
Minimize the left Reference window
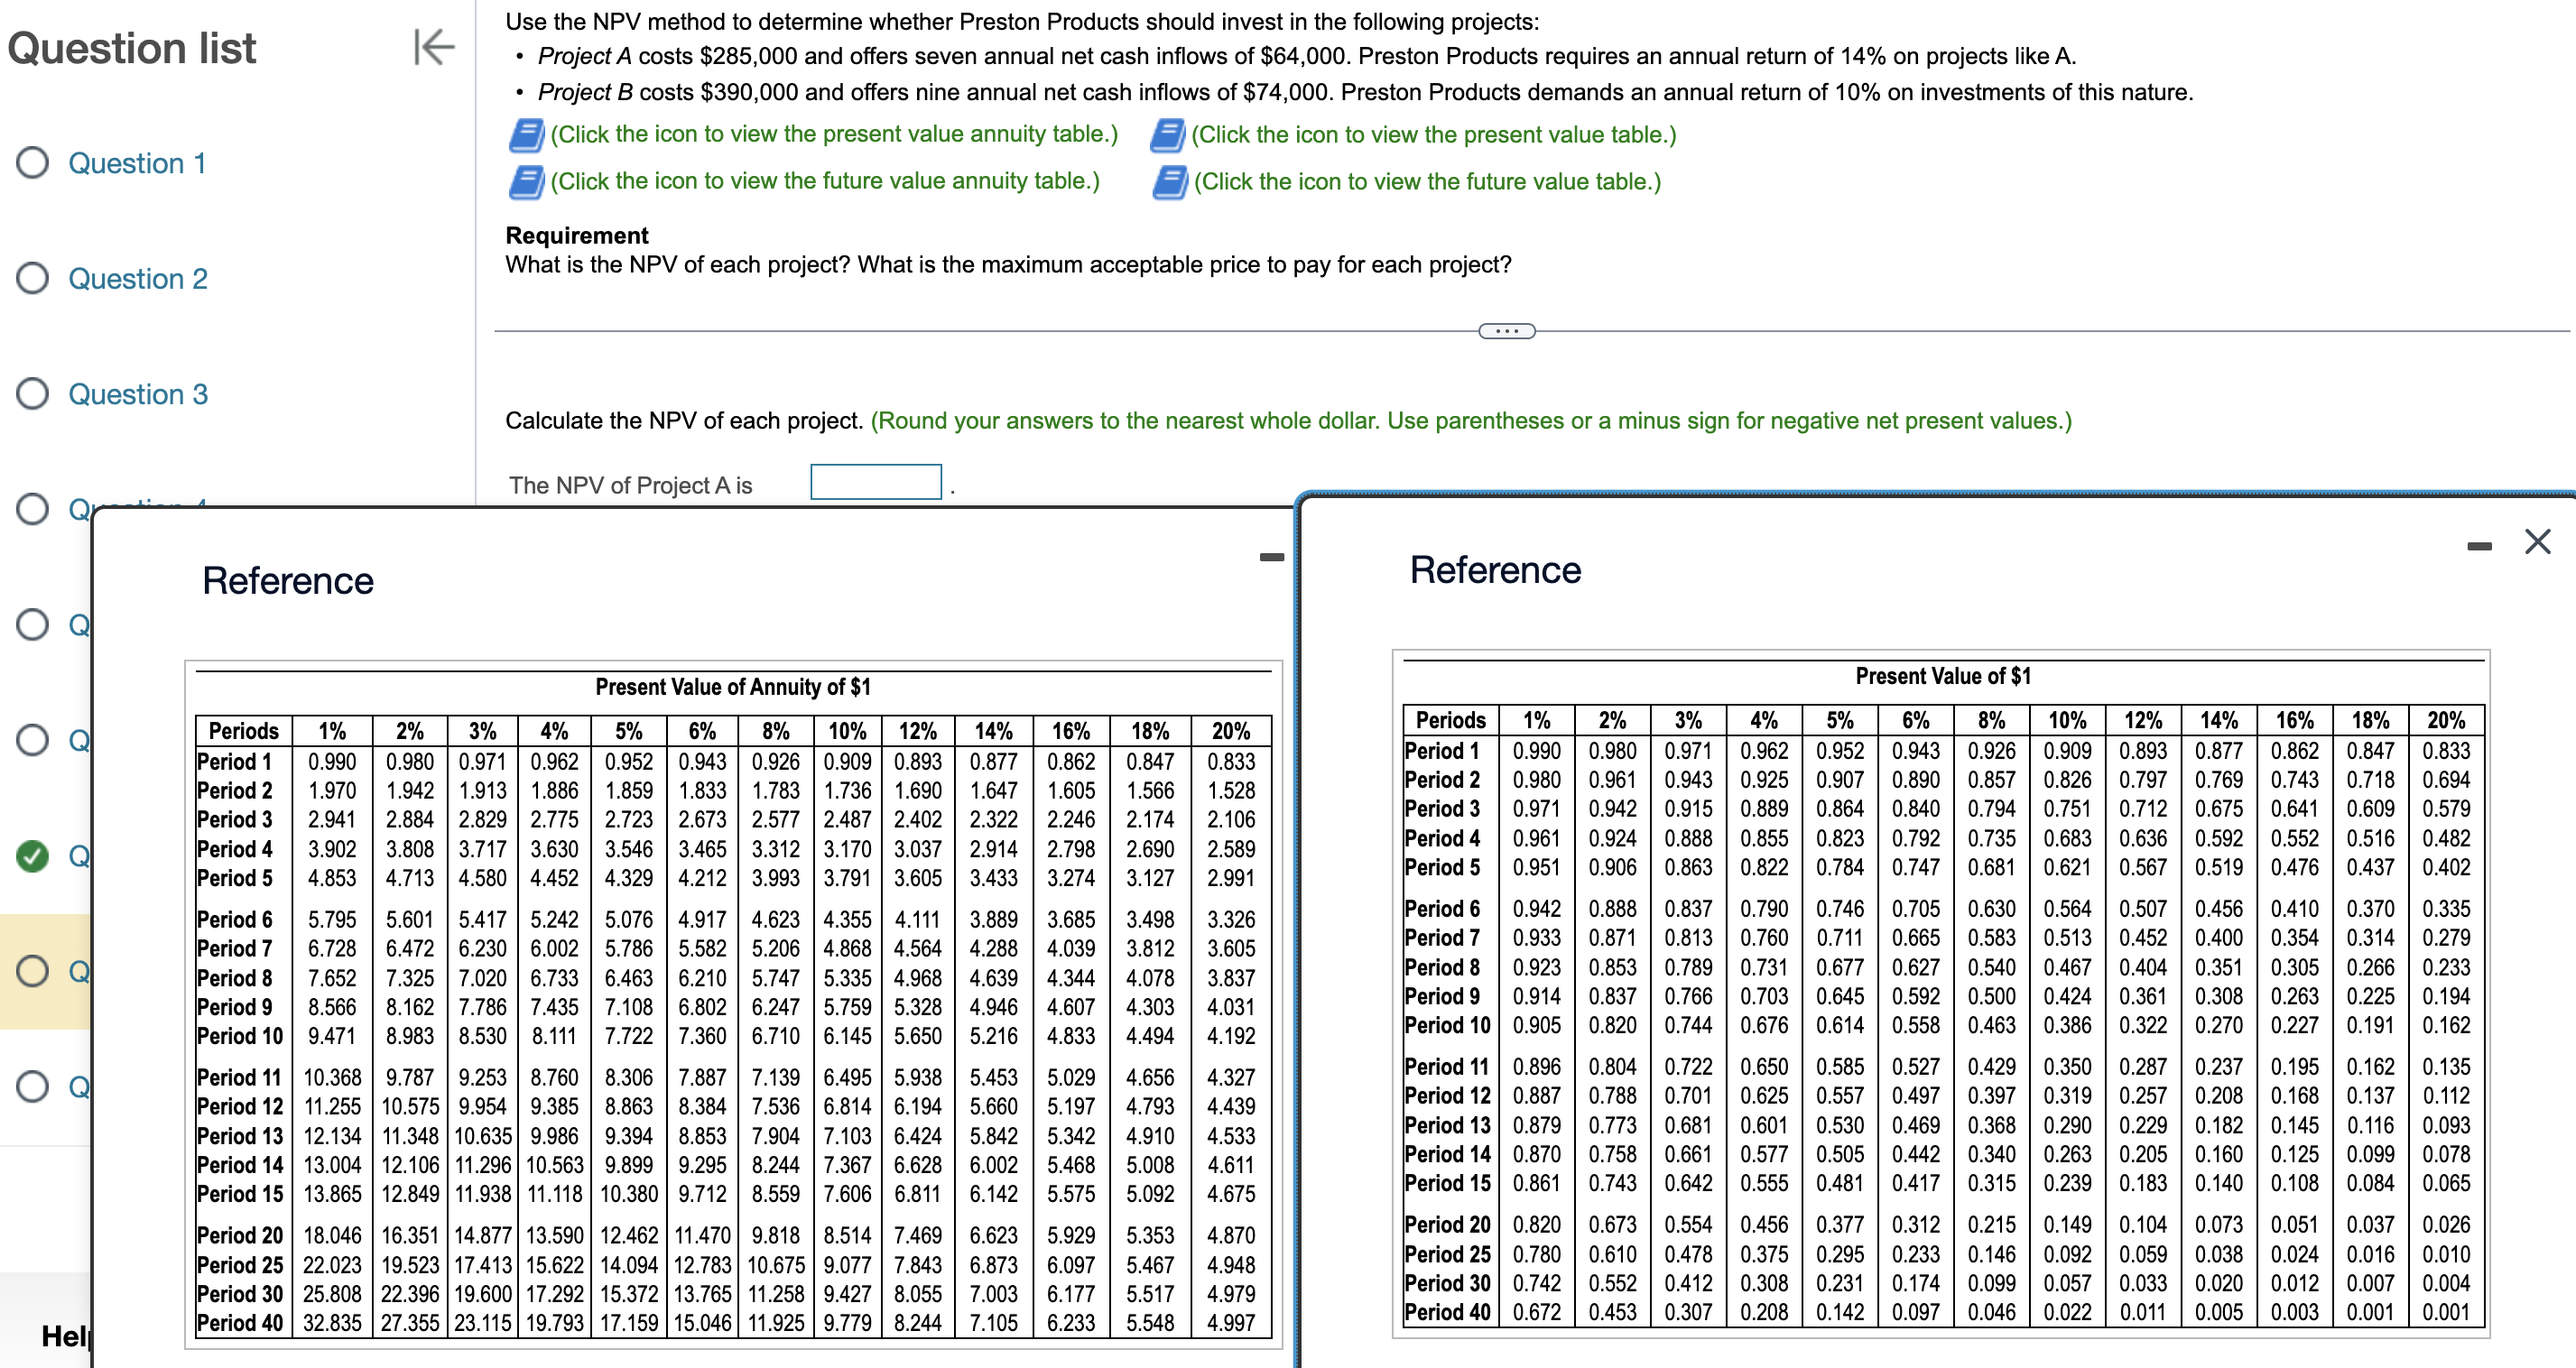click(x=1272, y=556)
